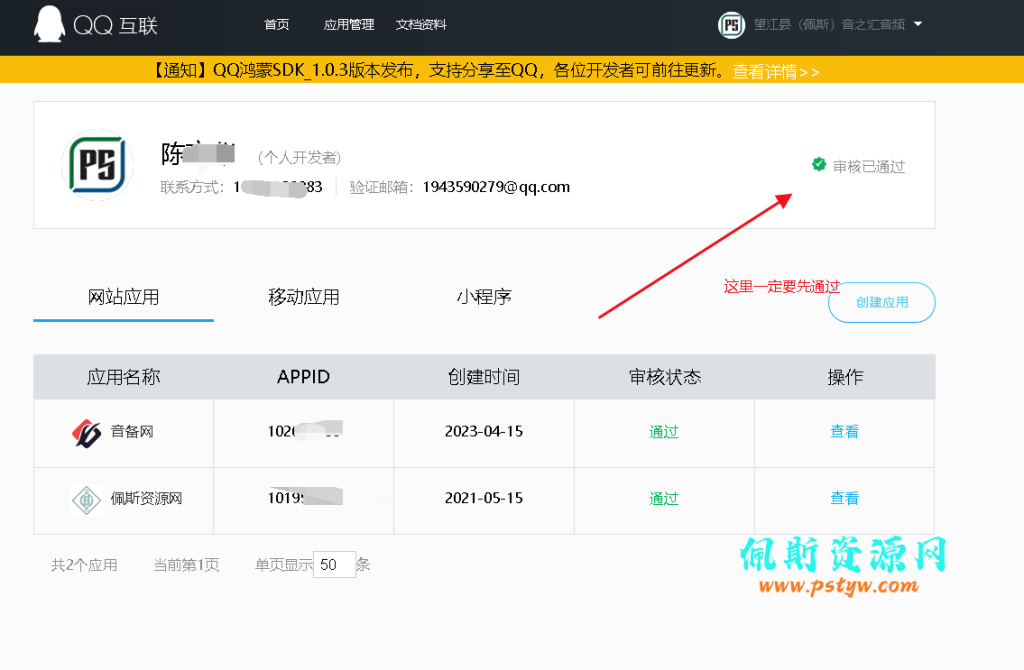Click the 验证邮箱 label
The height and width of the screenshot is (670, 1024).
381,187
